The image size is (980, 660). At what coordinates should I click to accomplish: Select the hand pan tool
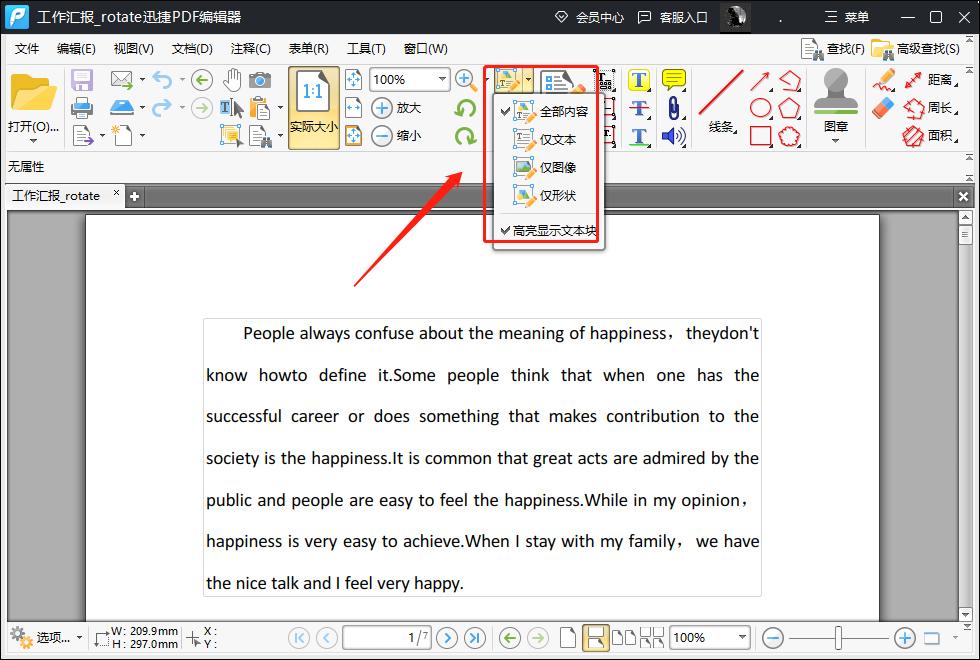(232, 80)
